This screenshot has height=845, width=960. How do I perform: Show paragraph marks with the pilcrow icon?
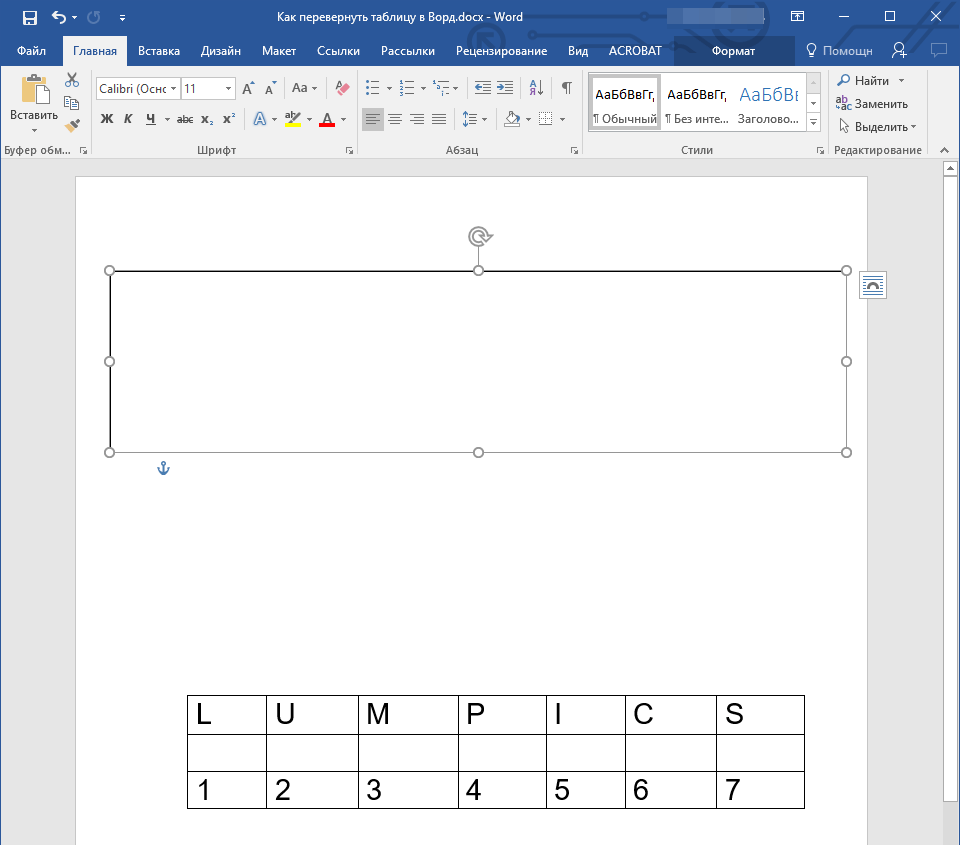[566, 89]
